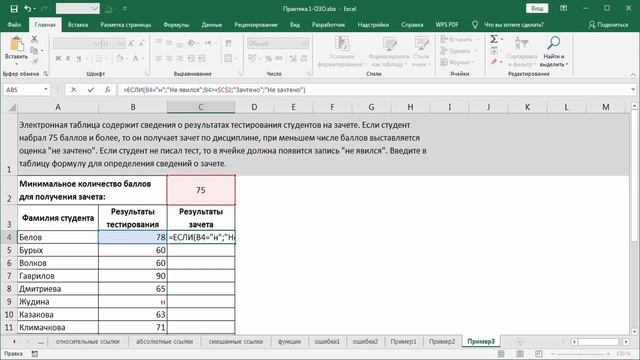Collapse the ribbon using the up chevron
The width and height of the screenshot is (640, 360).
633,74
